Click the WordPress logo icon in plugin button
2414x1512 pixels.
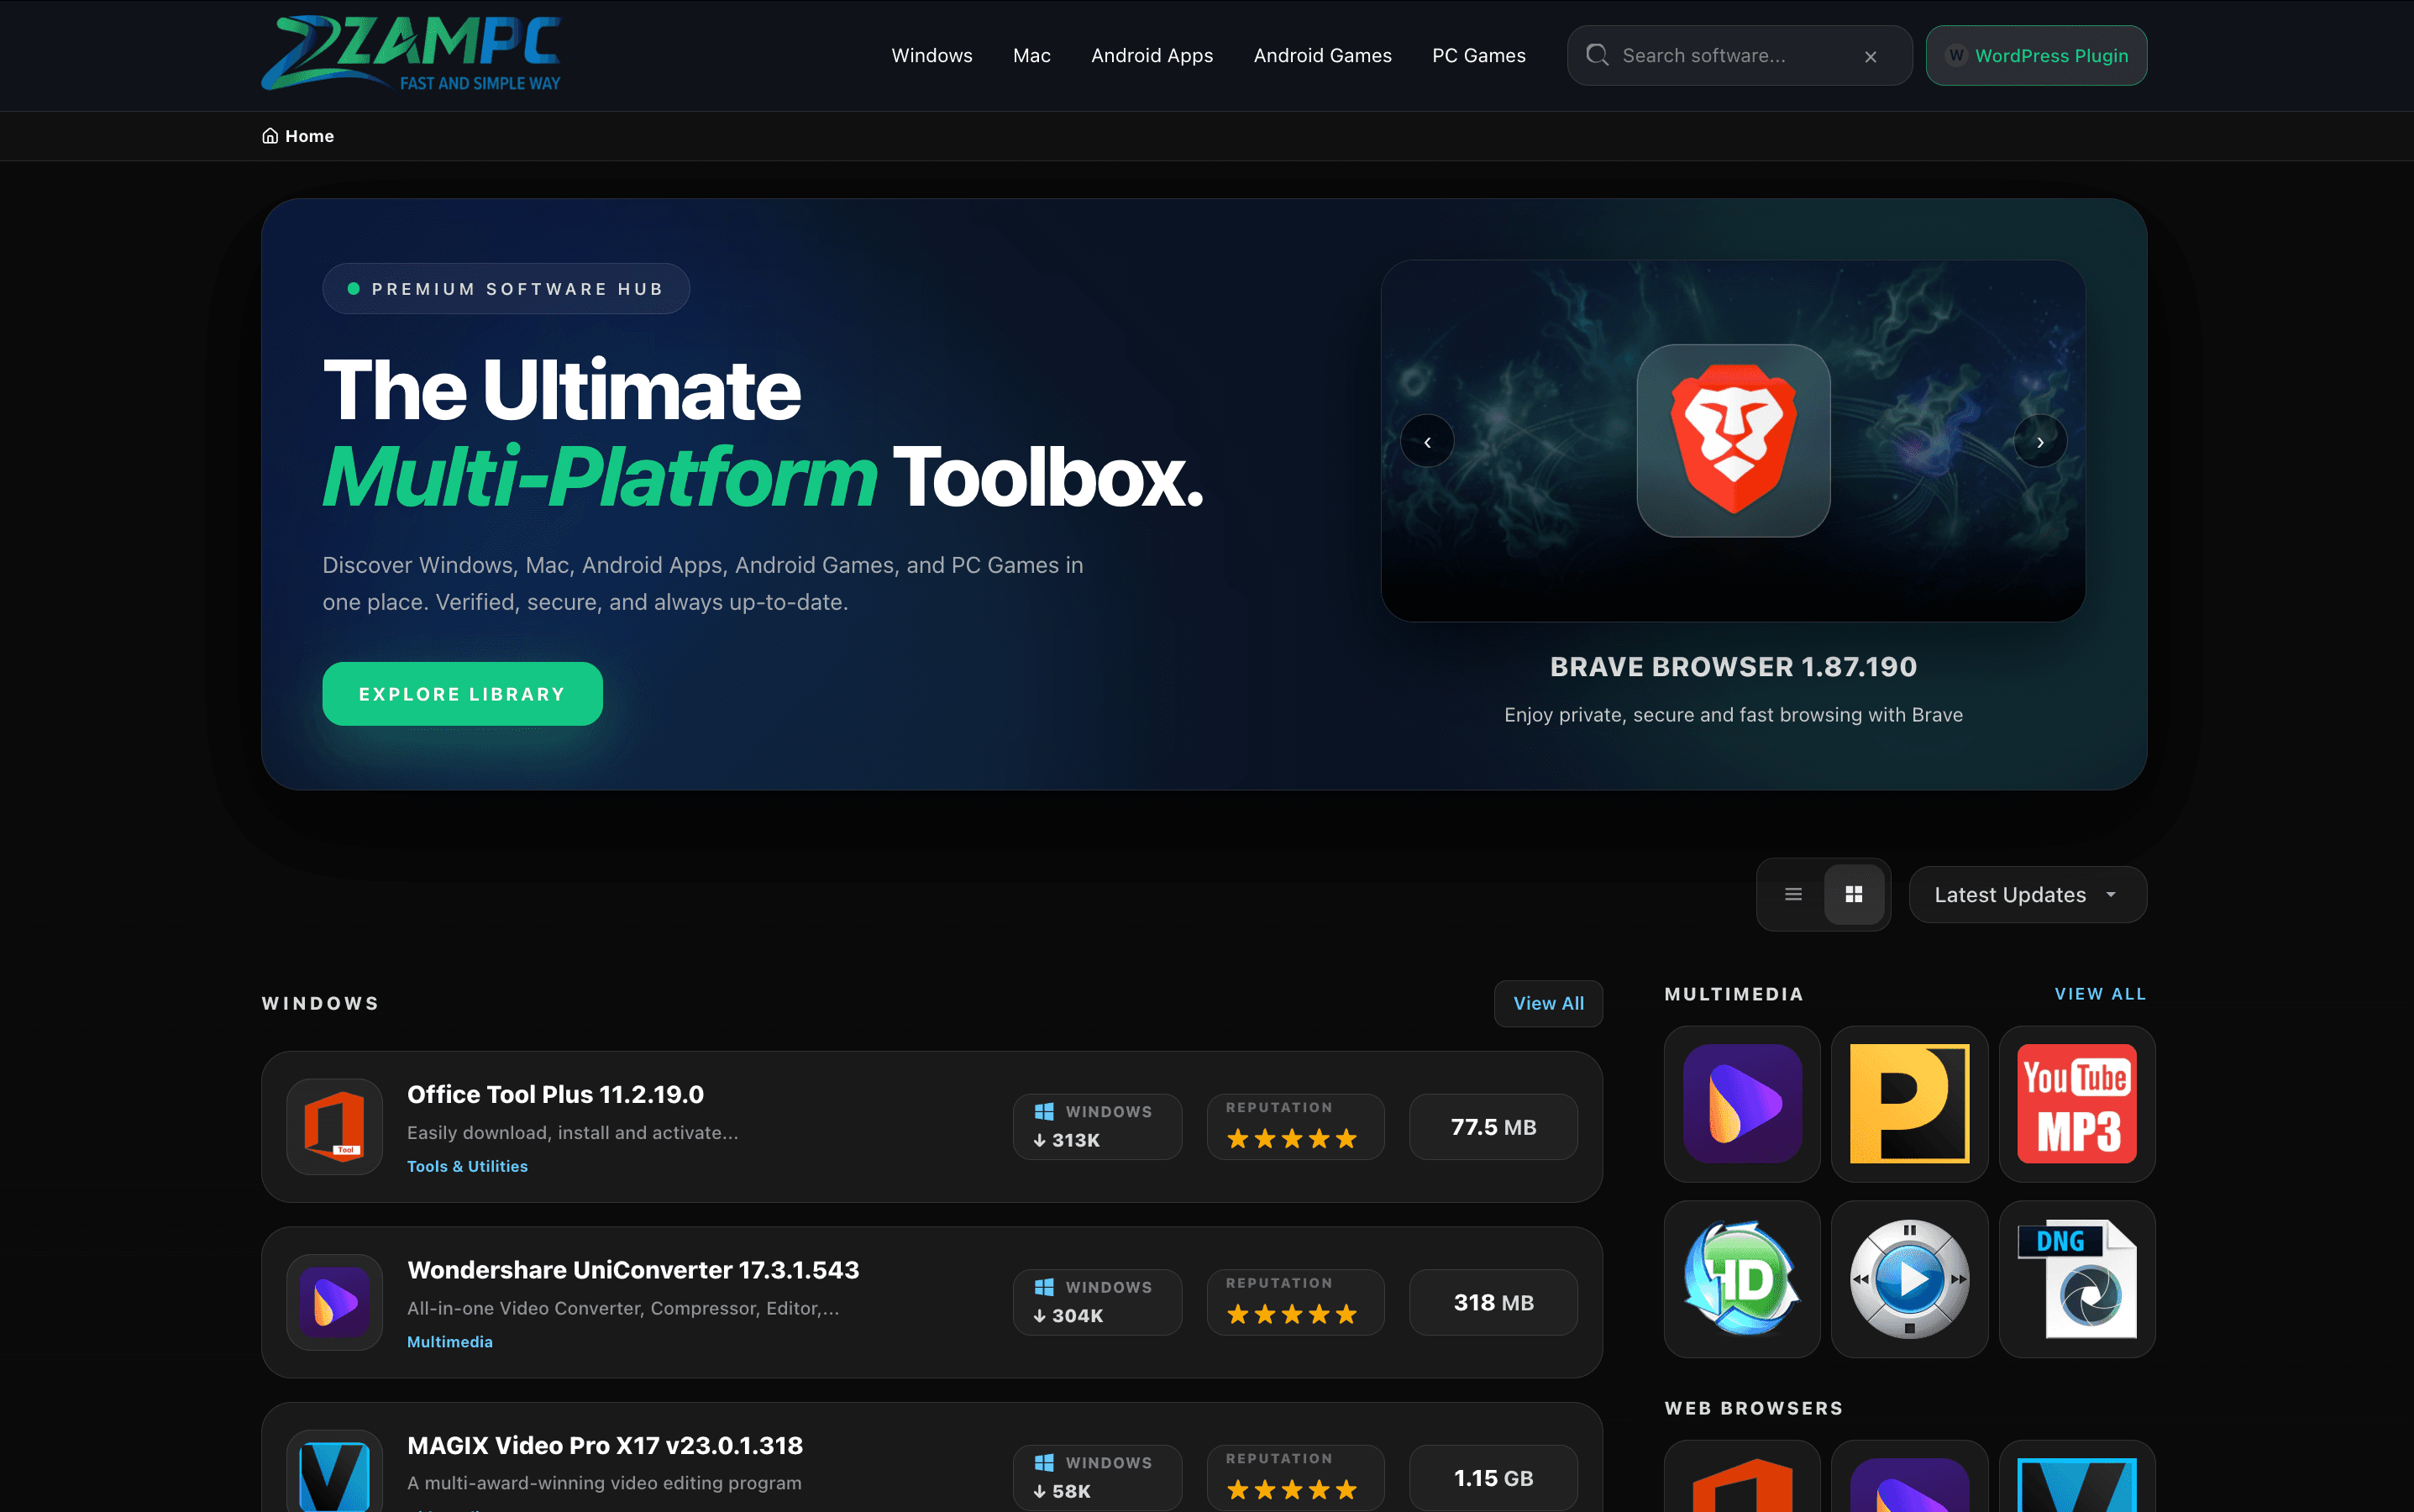1956,56
